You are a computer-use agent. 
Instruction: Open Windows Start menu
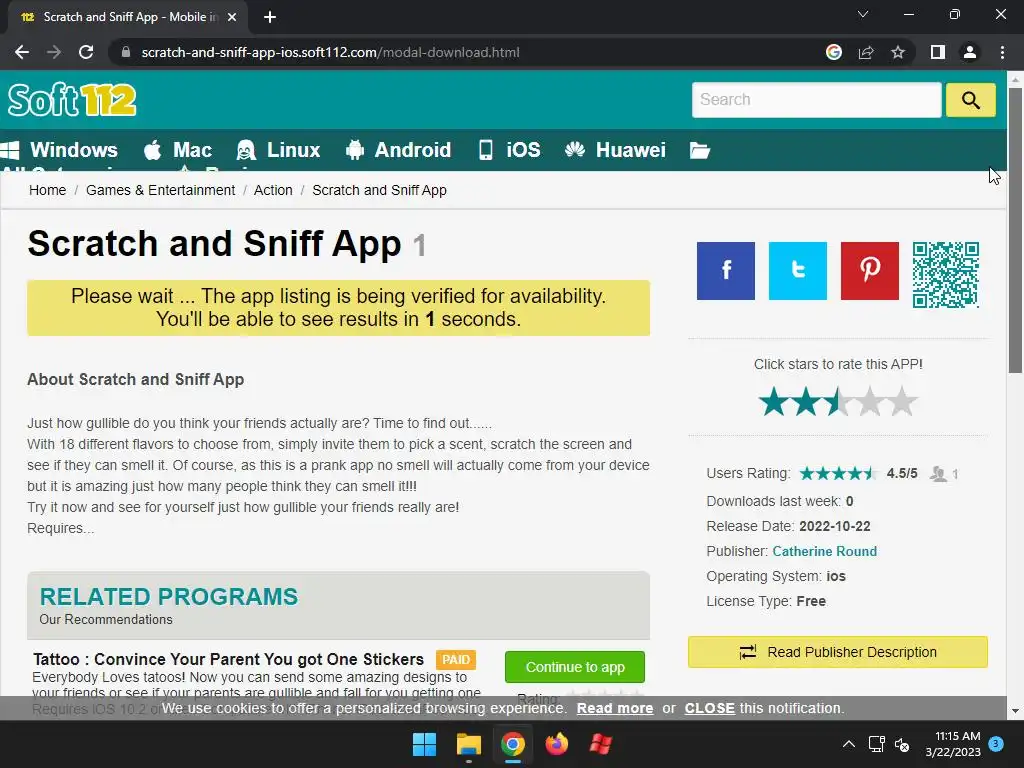click(424, 744)
